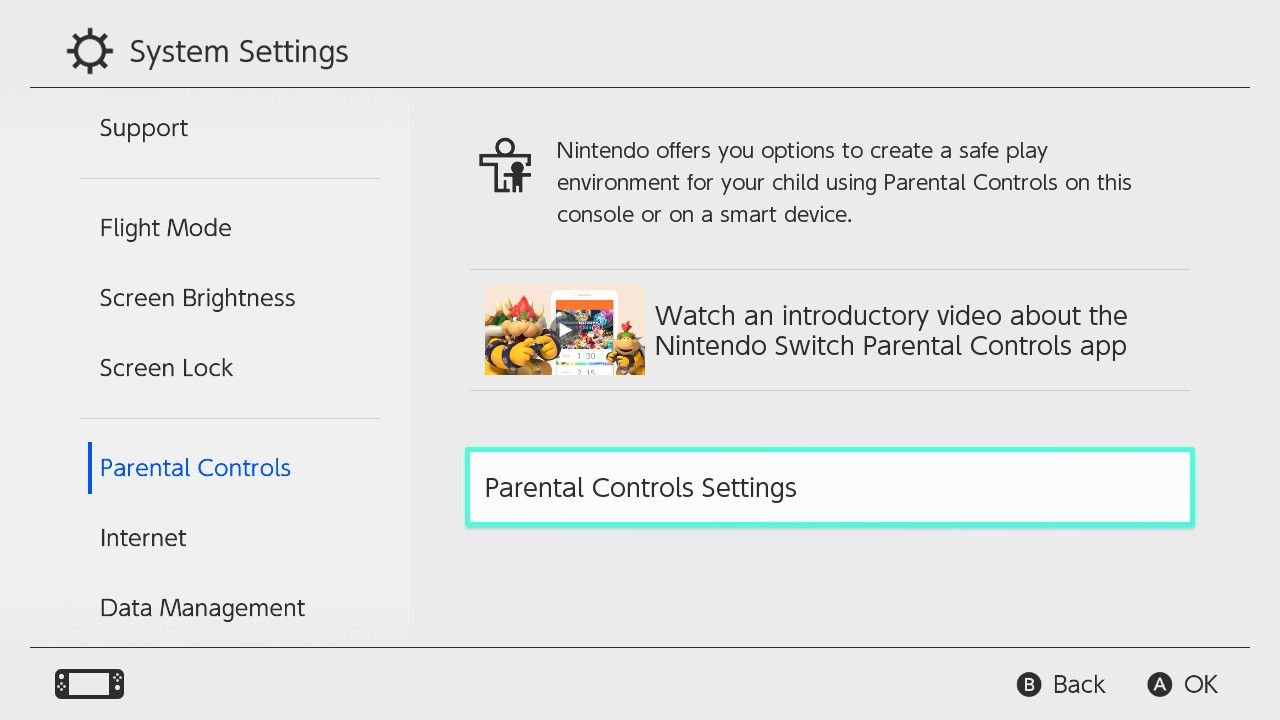Image resolution: width=1280 pixels, height=720 pixels.
Task: Select Flight Mode in the sidebar
Action: pos(166,228)
